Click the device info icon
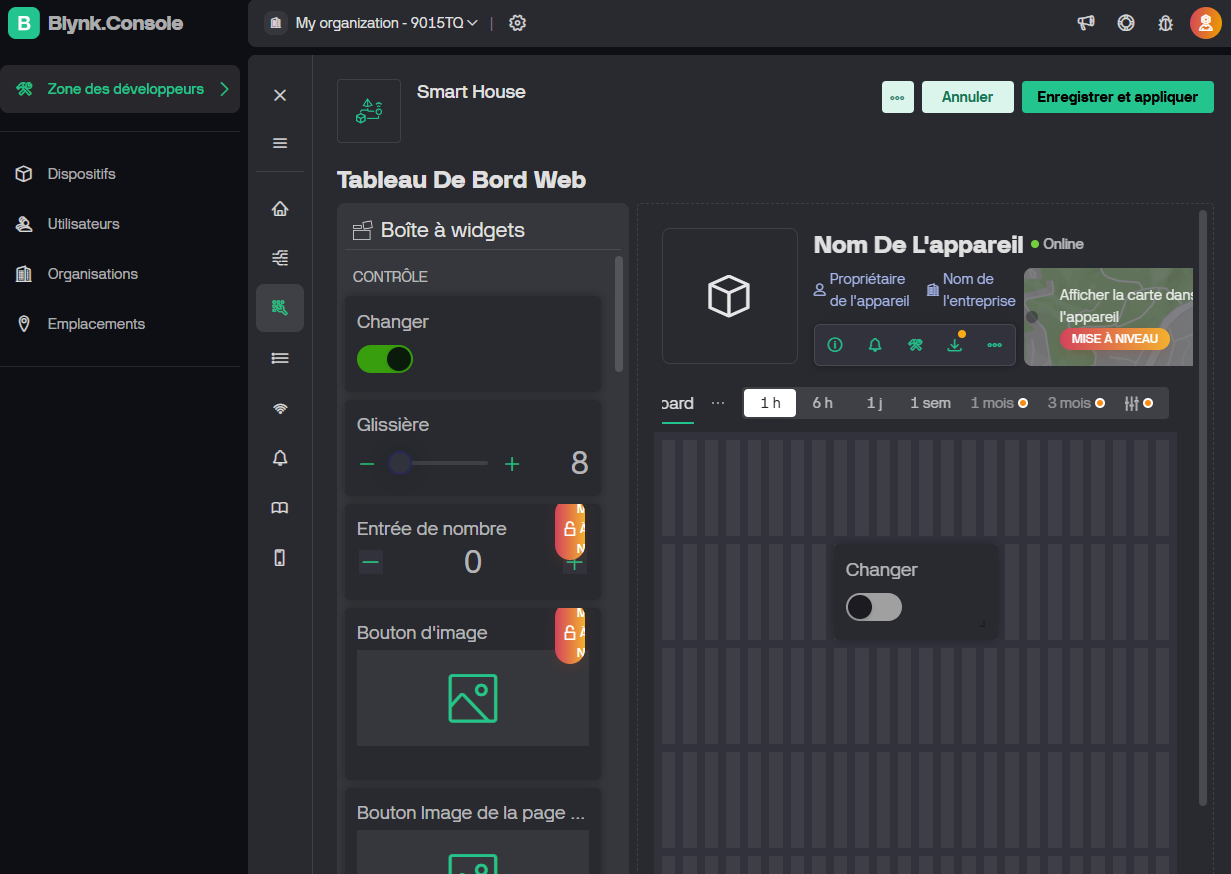 click(x=835, y=345)
